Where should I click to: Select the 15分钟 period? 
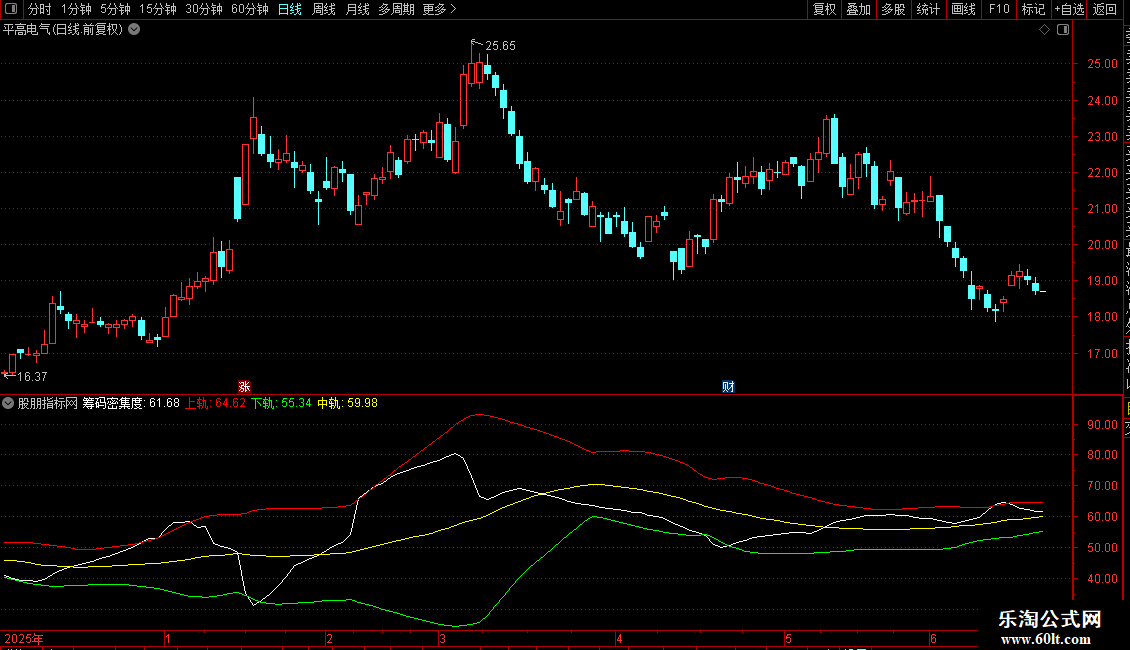tap(158, 9)
